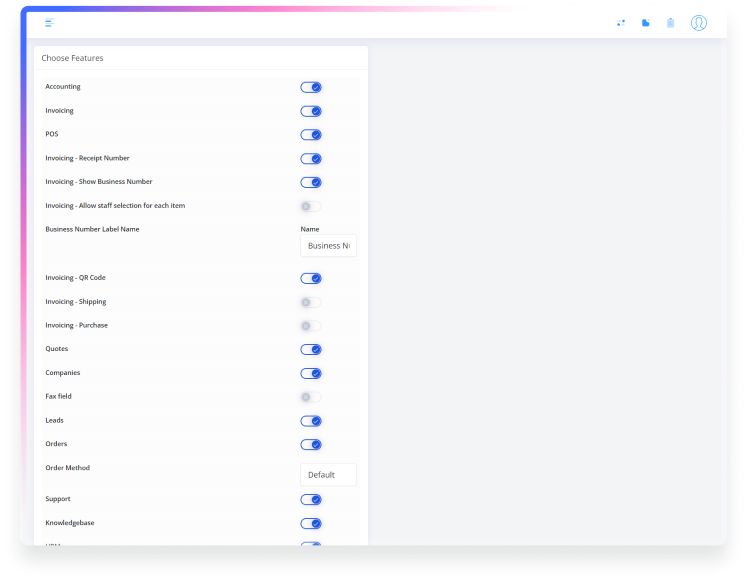The image size is (747, 580).
Task: Open the user profile avatar
Action: tap(698, 23)
